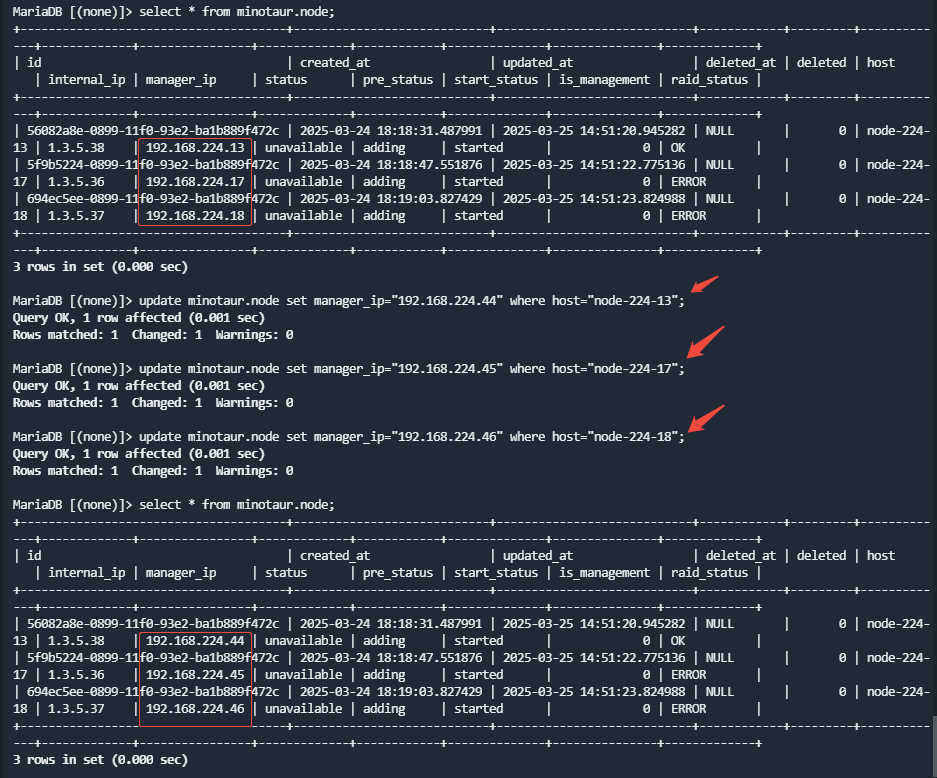Click Rows matched line under node-224-17 update
This screenshot has height=778, width=937.
click(153, 403)
